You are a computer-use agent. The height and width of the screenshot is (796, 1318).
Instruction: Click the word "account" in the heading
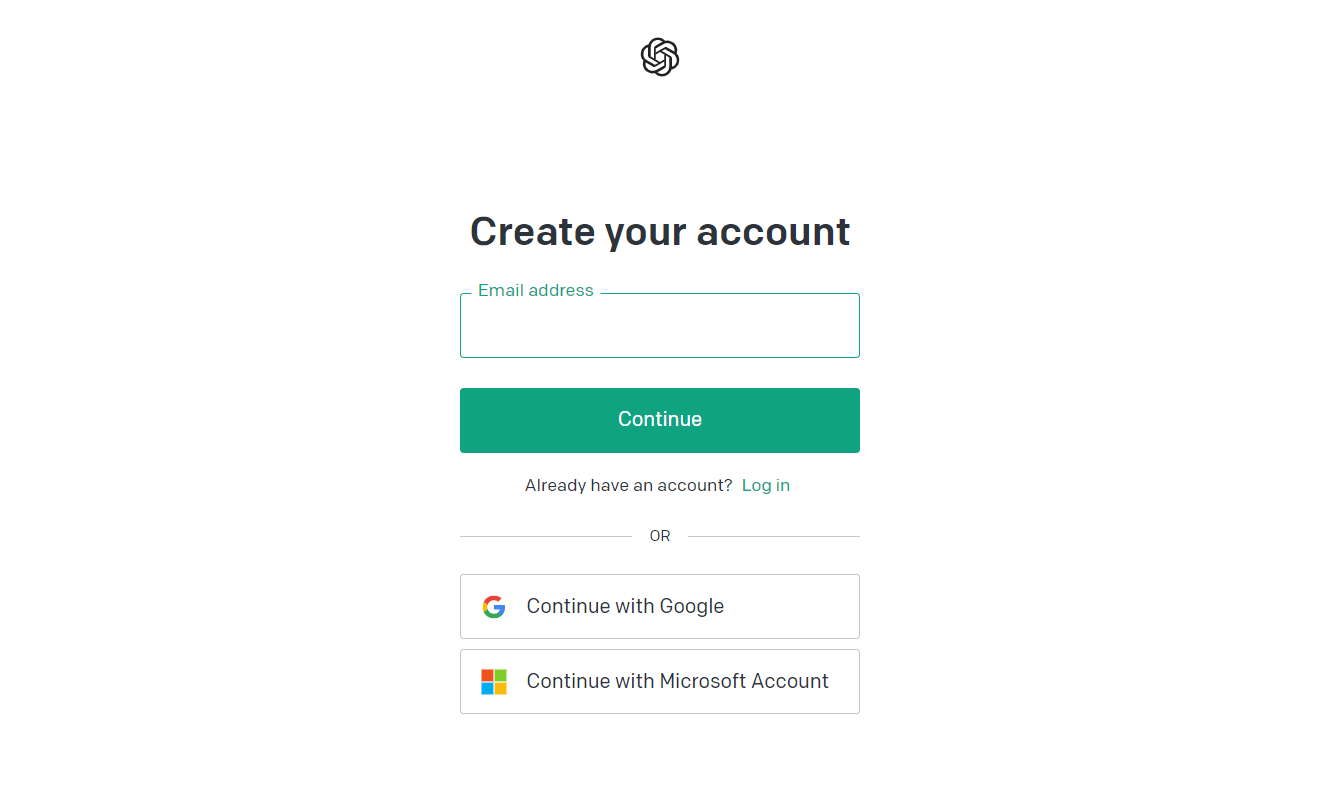coord(773,232)
